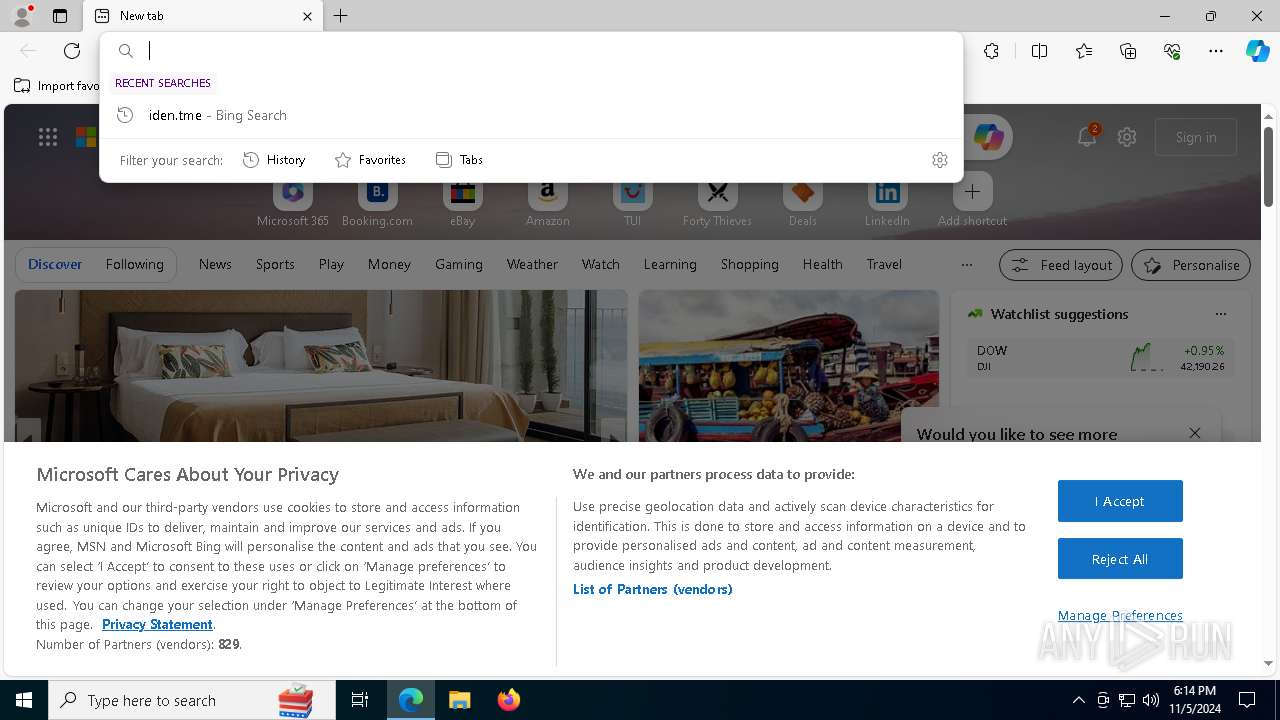Open the Edge profile icon
Image resolution: width=1280 pixels, height=720 pixels.
click(21, 16)
